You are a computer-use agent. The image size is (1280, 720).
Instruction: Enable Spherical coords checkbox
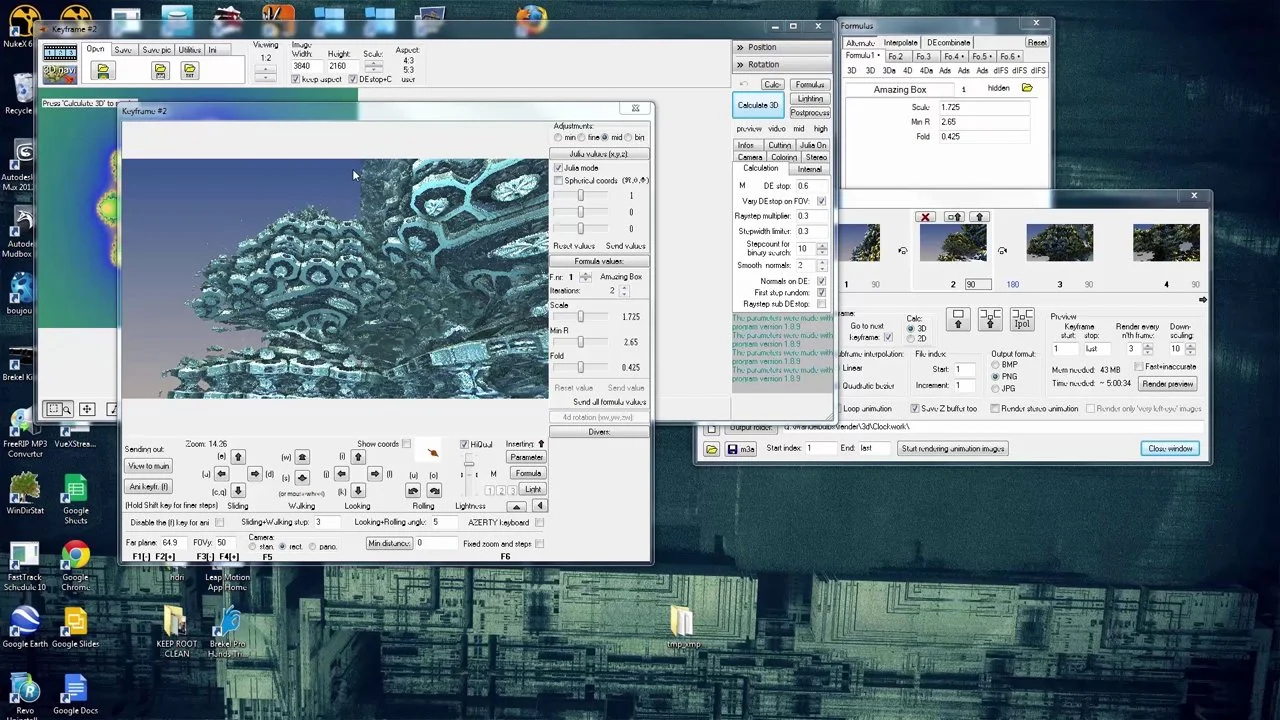click(558, 181)
